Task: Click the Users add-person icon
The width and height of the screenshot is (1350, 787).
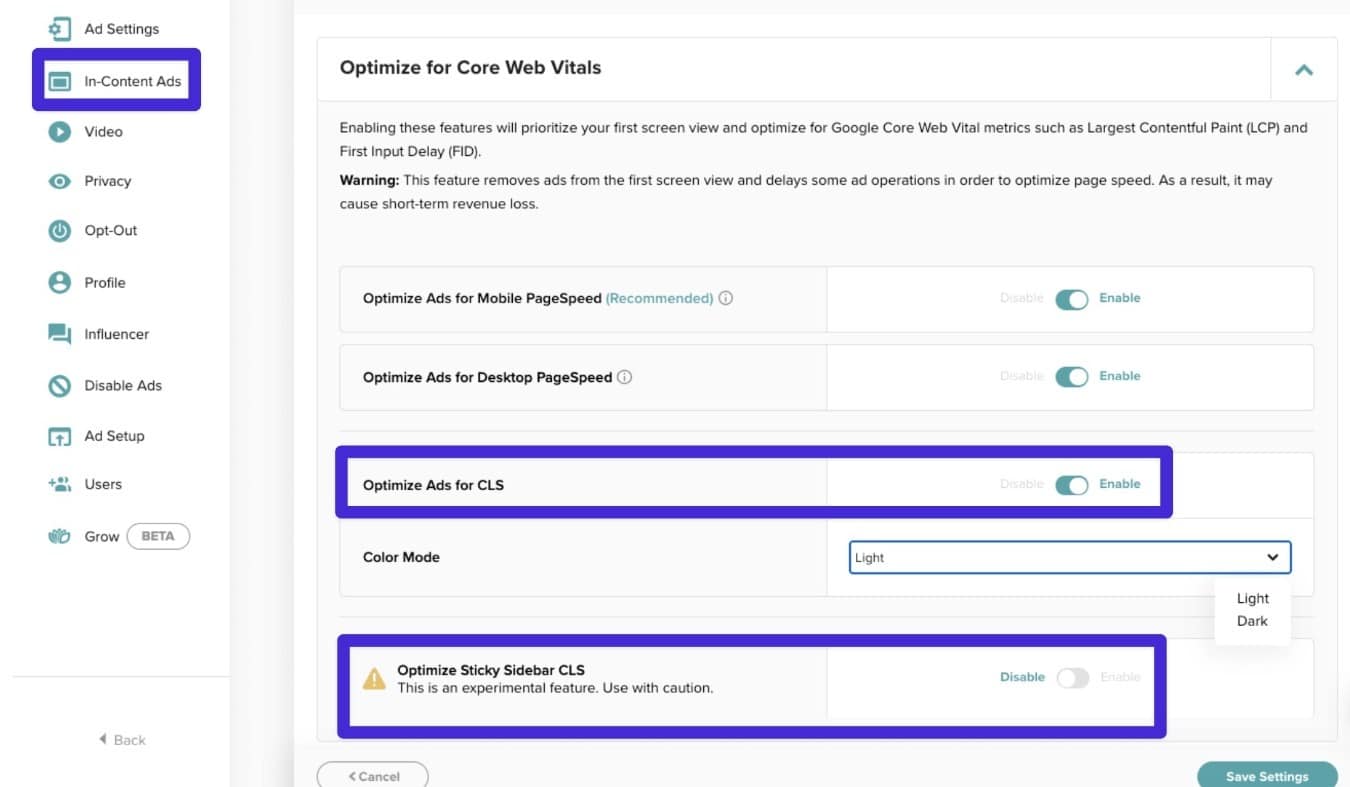Action: pos(60,484)
